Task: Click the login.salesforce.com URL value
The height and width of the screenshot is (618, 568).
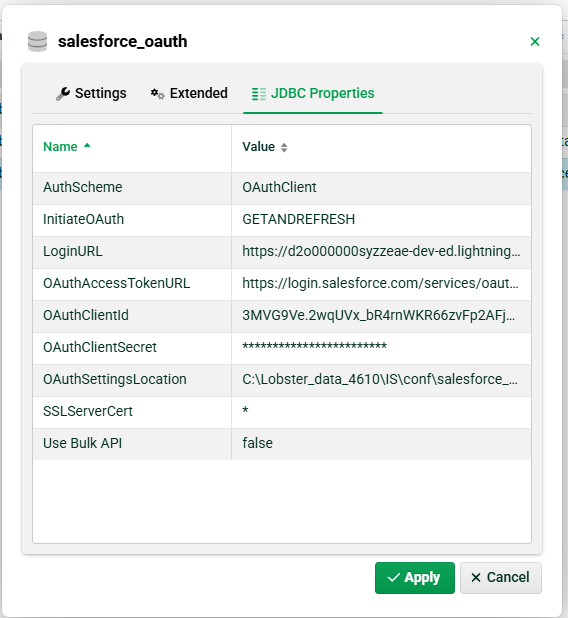Action: click(380, 283)
